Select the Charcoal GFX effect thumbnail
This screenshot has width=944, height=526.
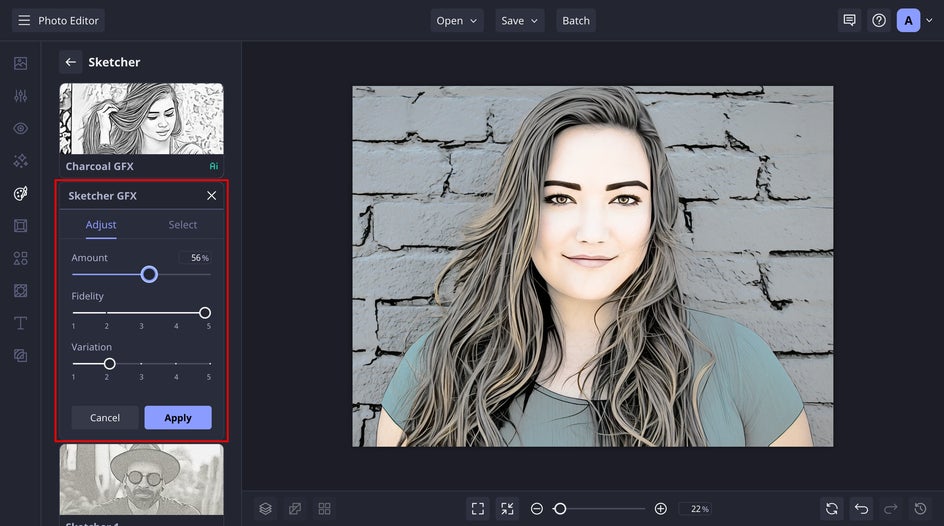tap(141, 119)
